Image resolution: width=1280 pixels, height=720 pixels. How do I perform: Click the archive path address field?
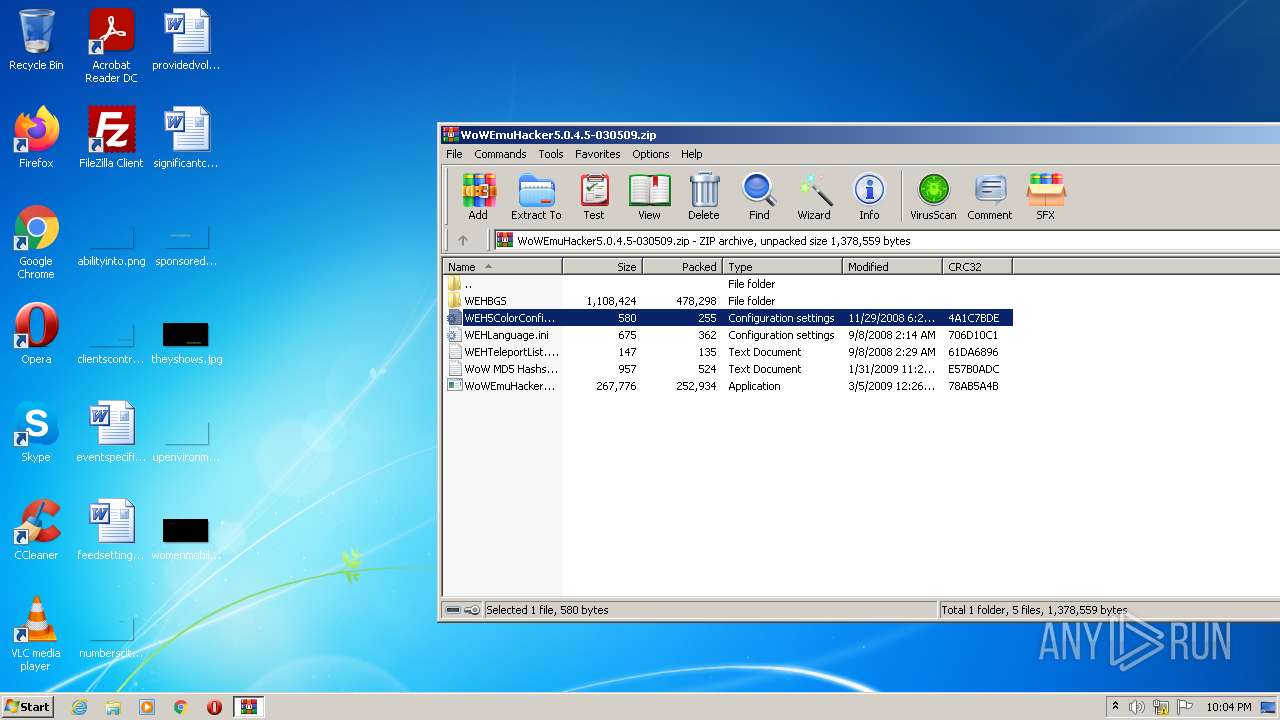885,240
